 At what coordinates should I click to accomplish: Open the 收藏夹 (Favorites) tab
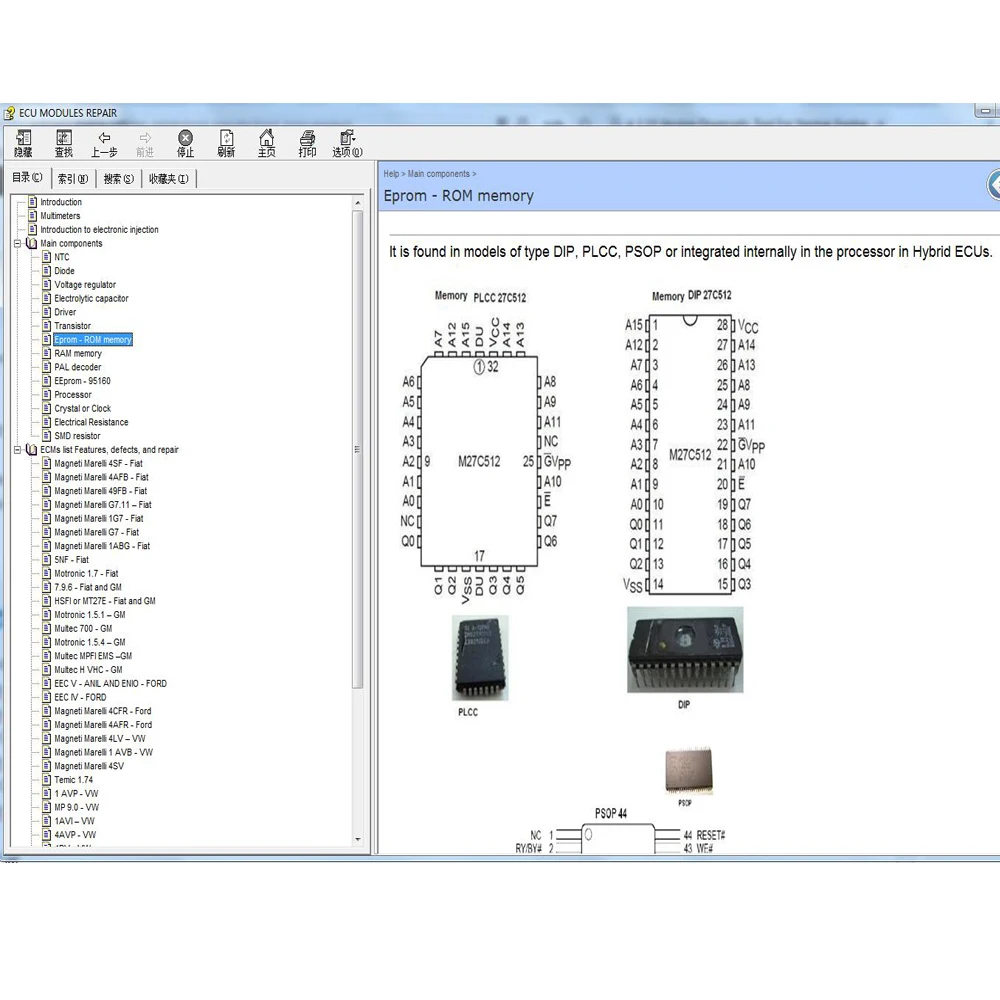[167, 179]
